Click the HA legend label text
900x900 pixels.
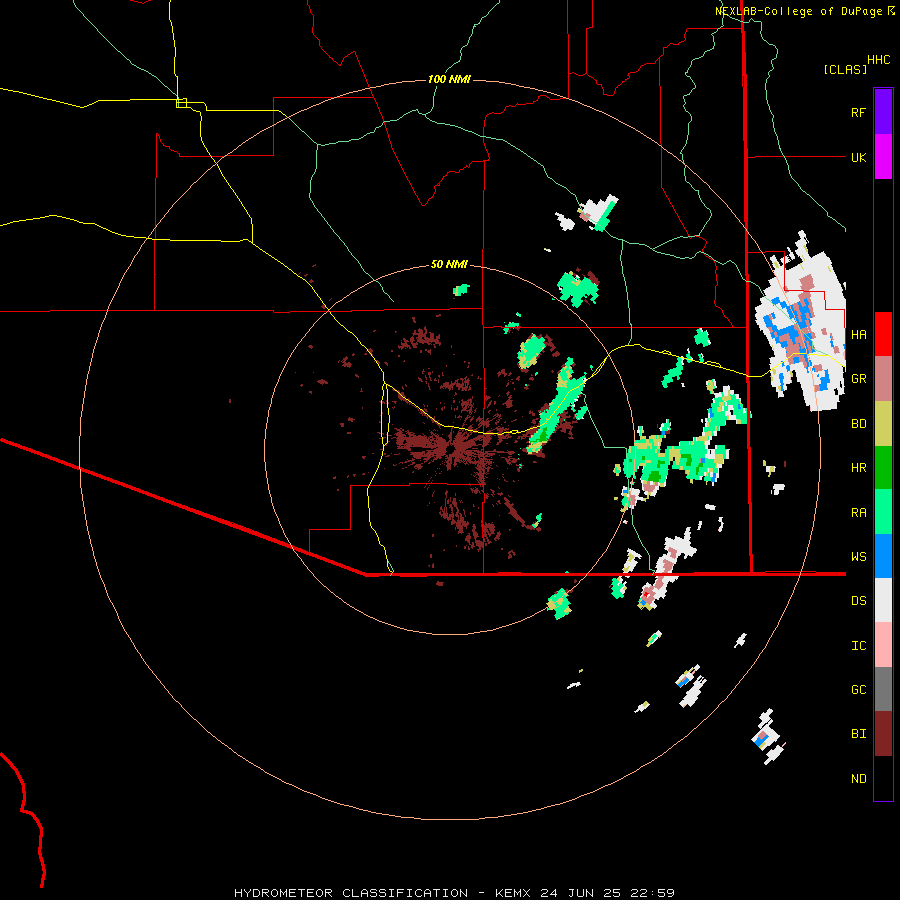[859, 335]
